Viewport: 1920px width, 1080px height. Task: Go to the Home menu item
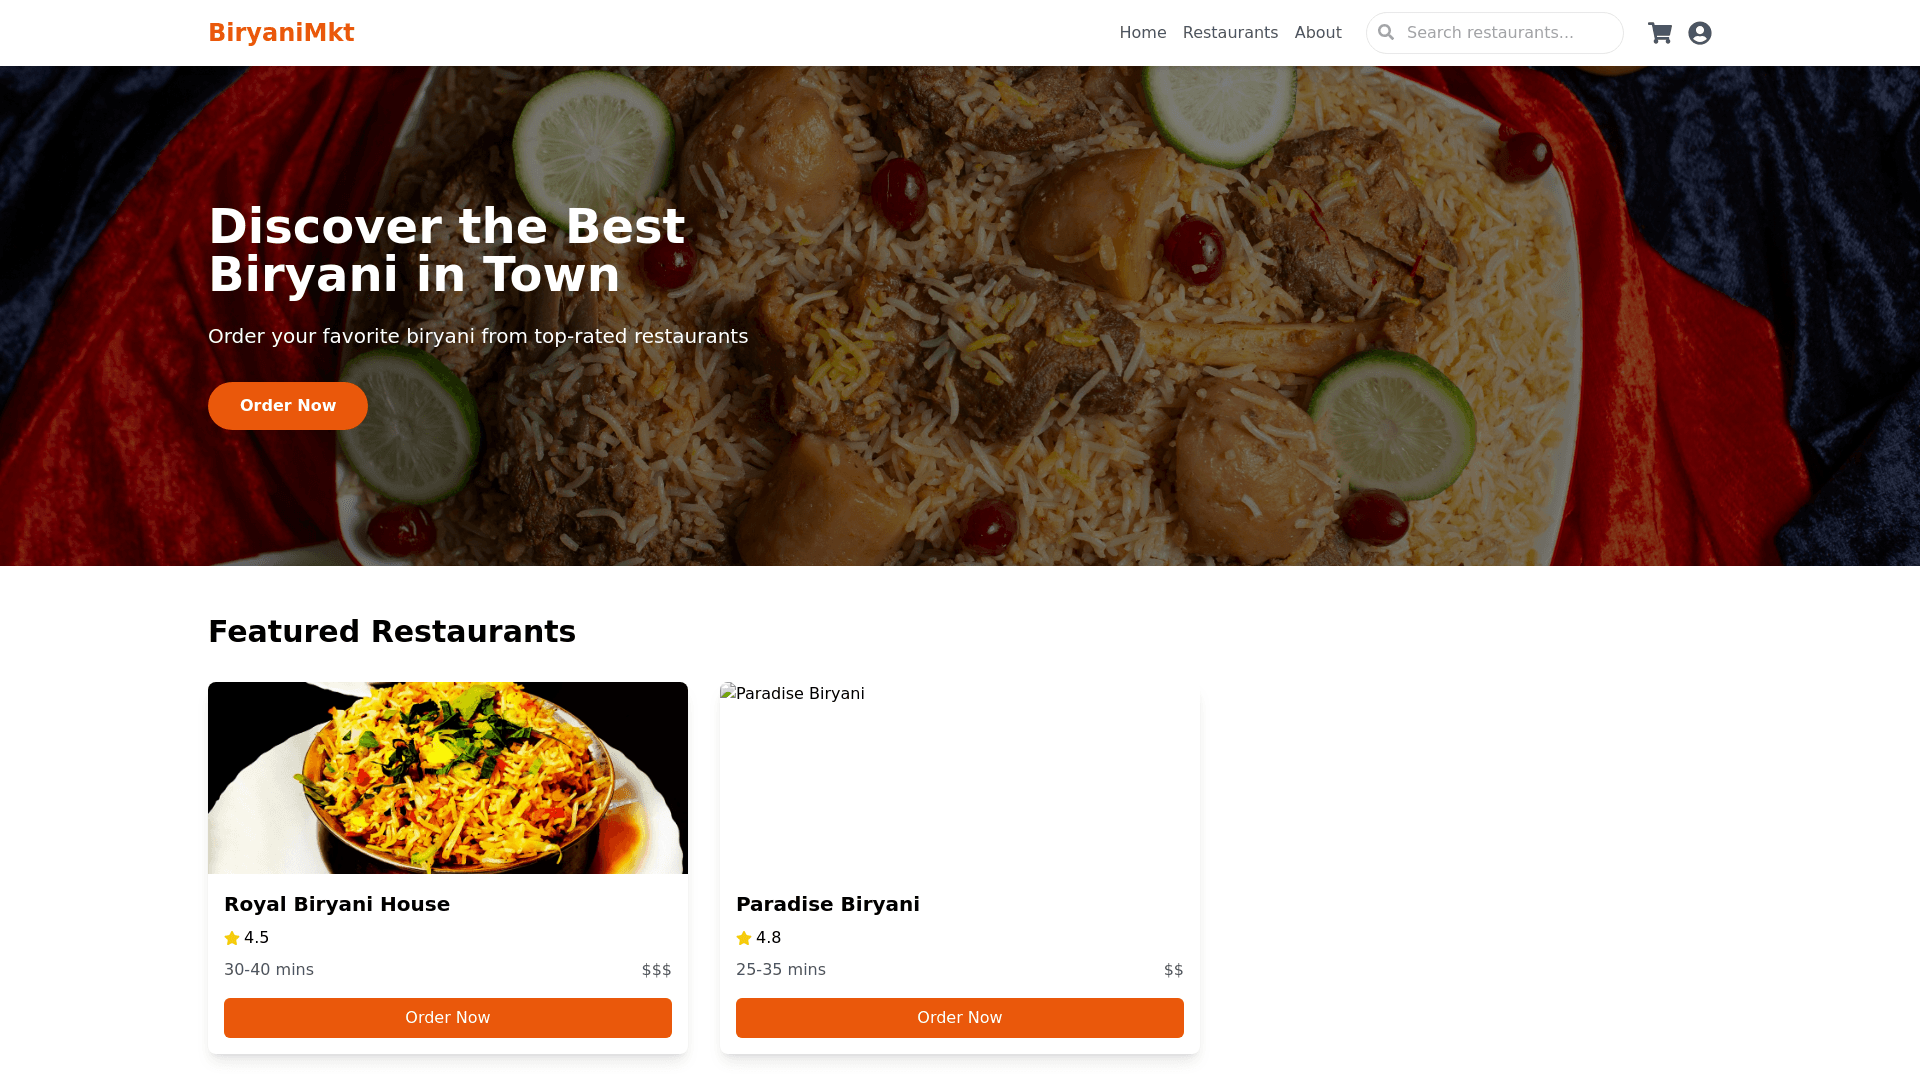pos(1143,33)
